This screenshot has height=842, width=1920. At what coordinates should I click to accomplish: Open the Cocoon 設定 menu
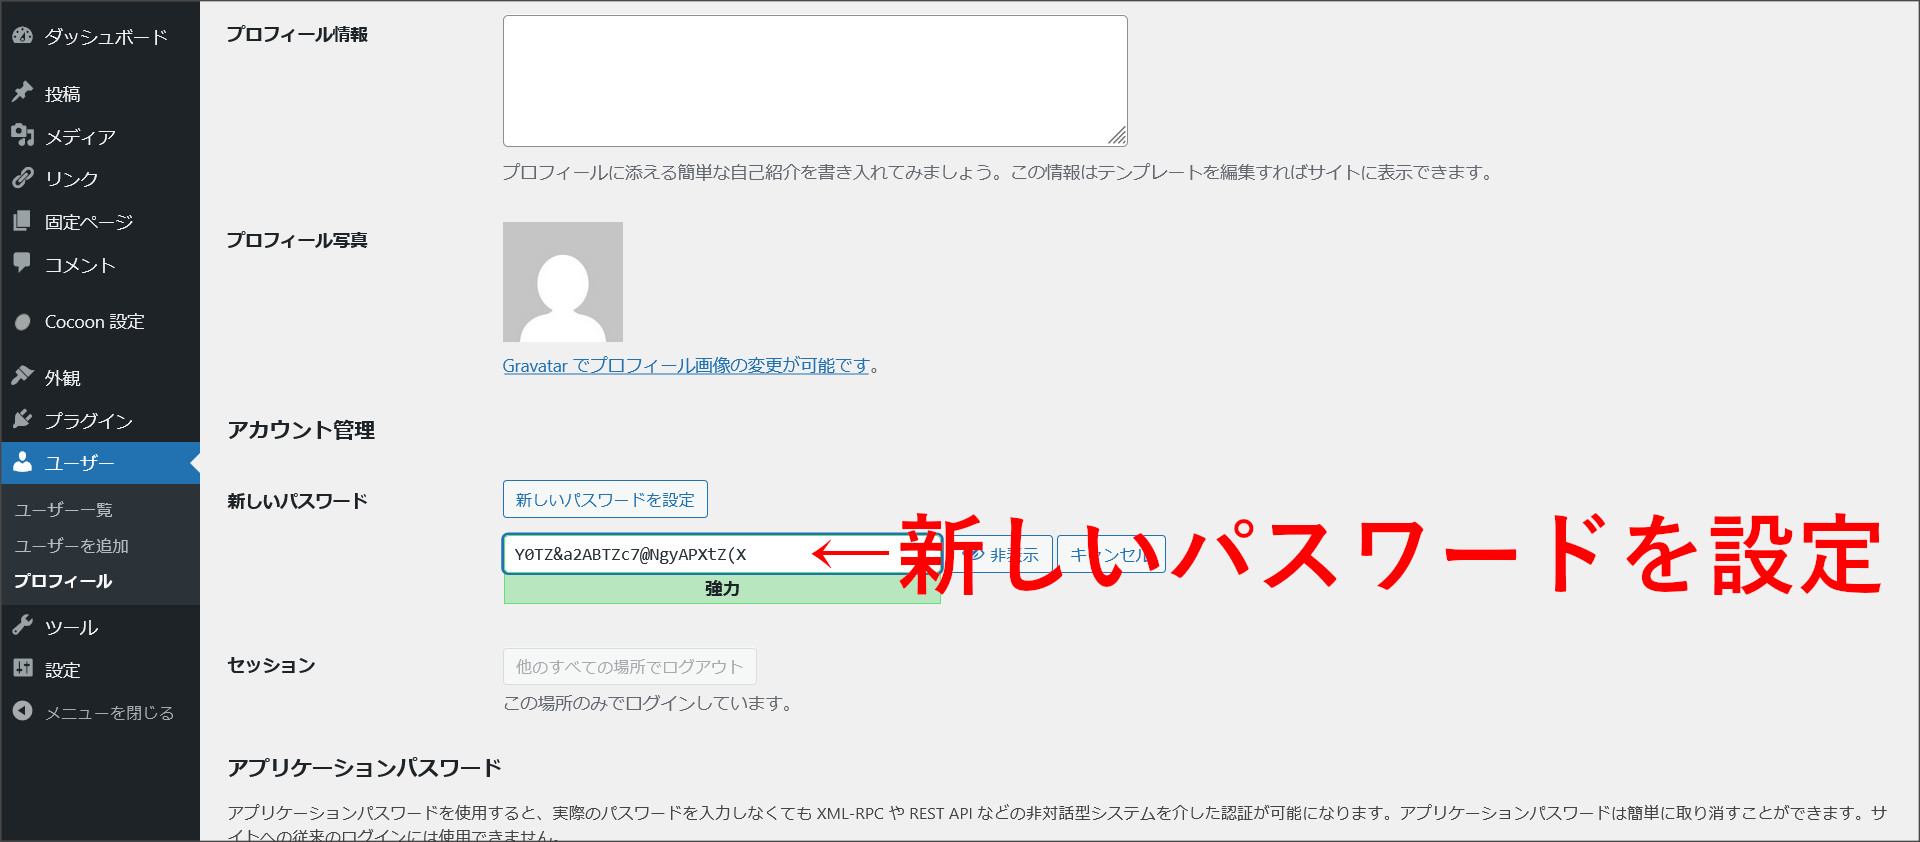click(x=95, y=322)
